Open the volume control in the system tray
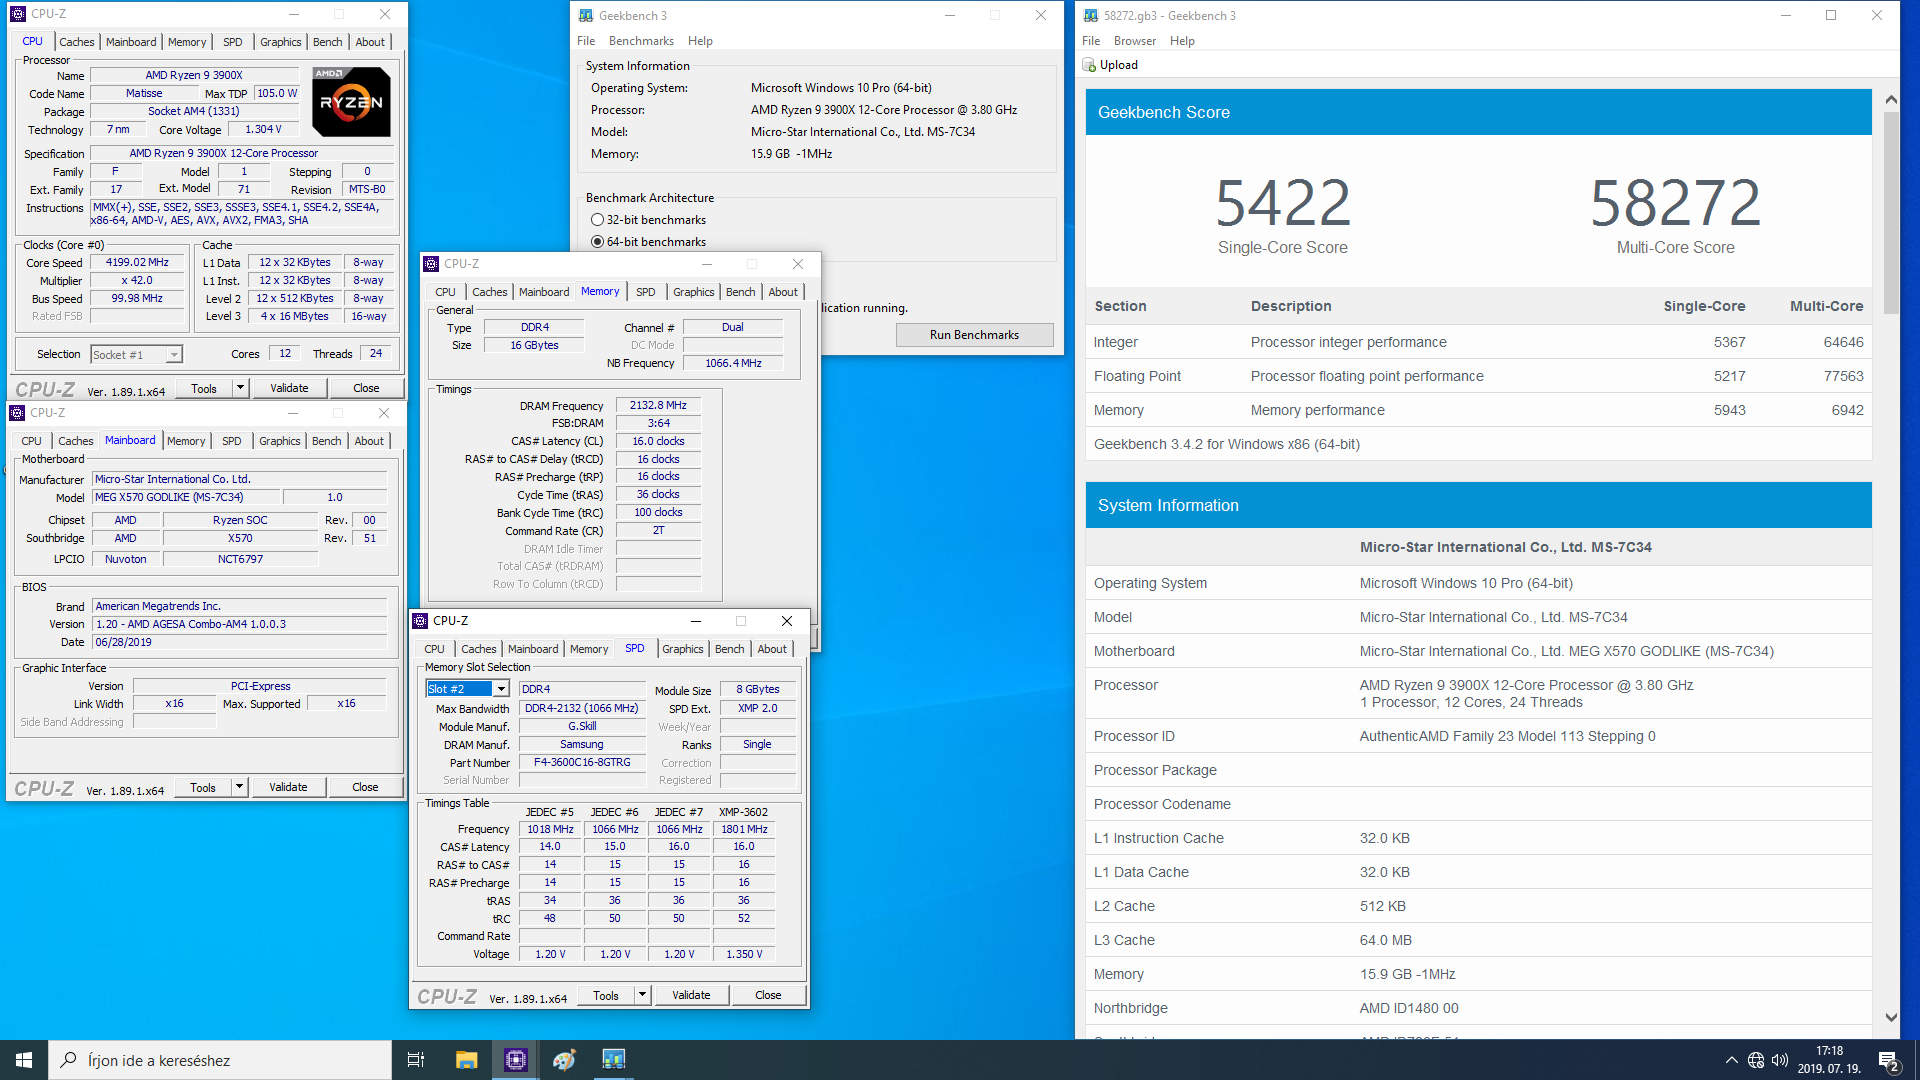 [x=1780, y=1060]
